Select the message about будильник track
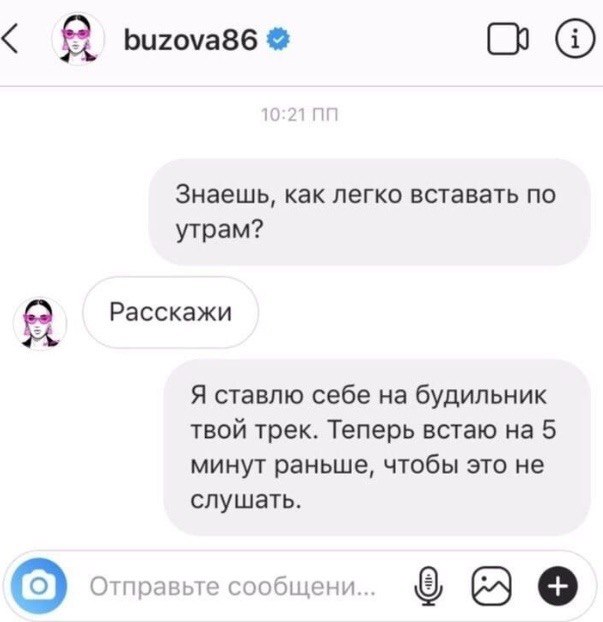 [x=377, y=447]
